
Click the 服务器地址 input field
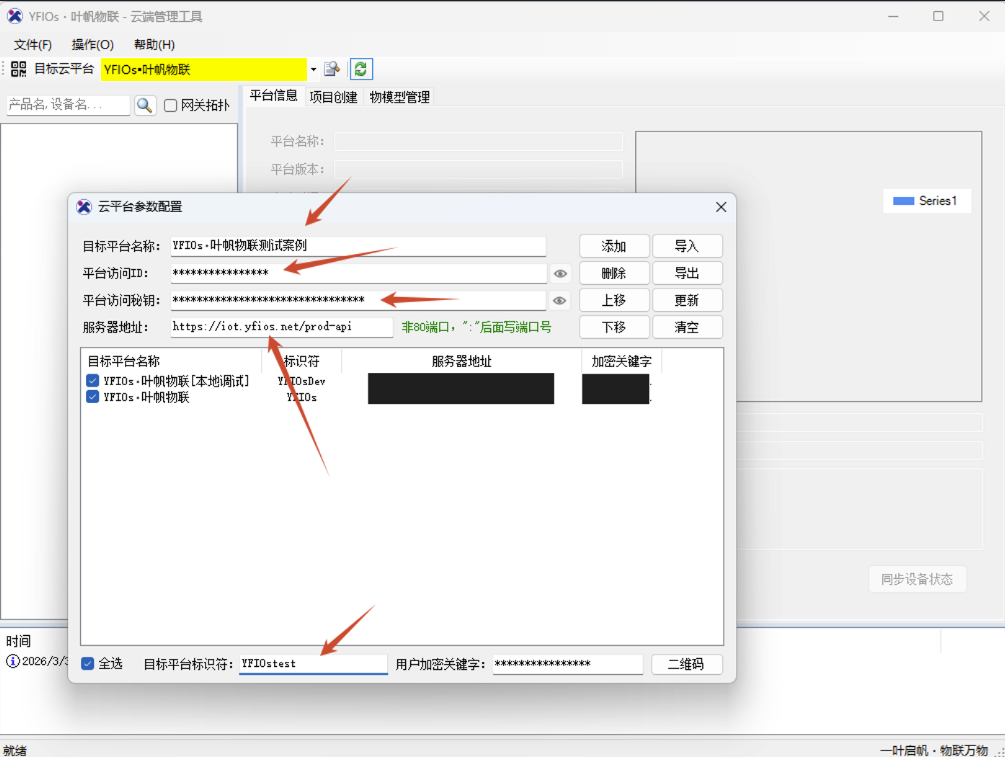280,327
